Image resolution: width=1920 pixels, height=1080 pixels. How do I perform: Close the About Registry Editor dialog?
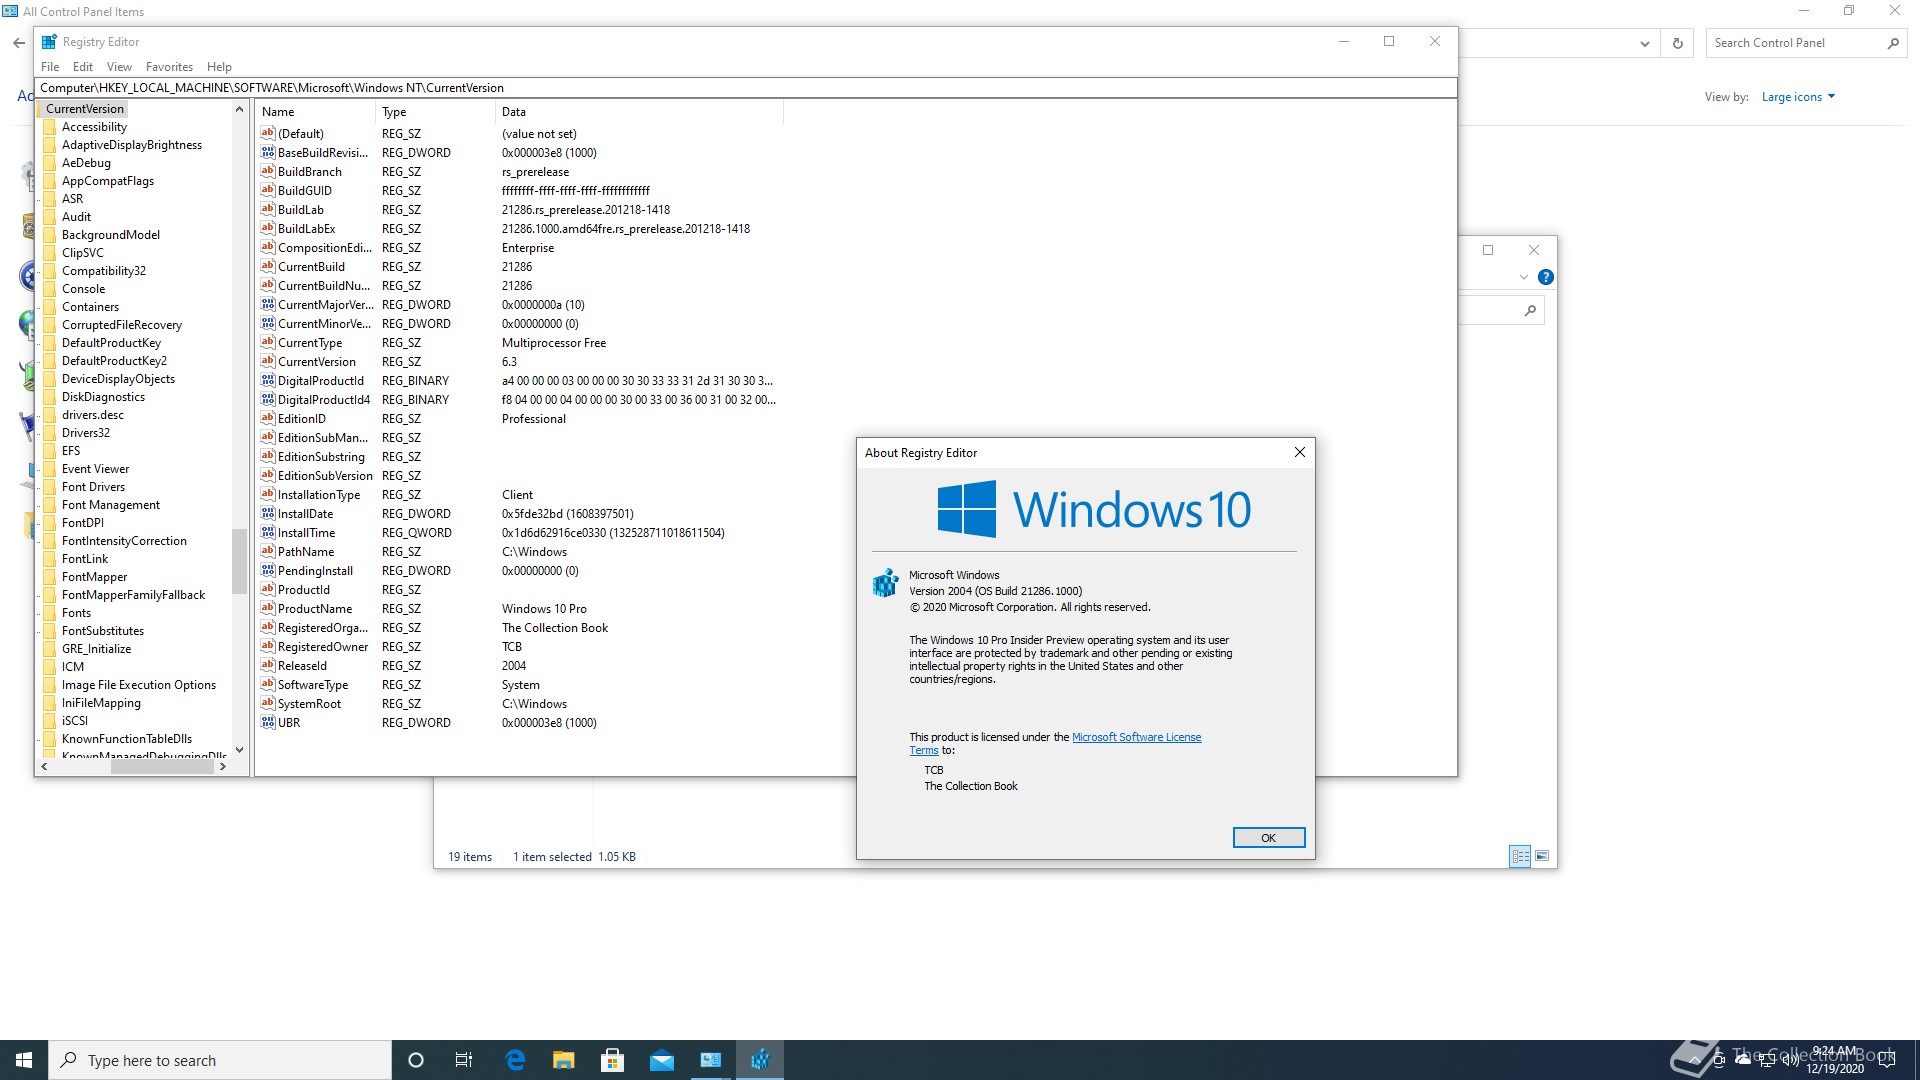pyautogui.click(x=1299, y=452)
